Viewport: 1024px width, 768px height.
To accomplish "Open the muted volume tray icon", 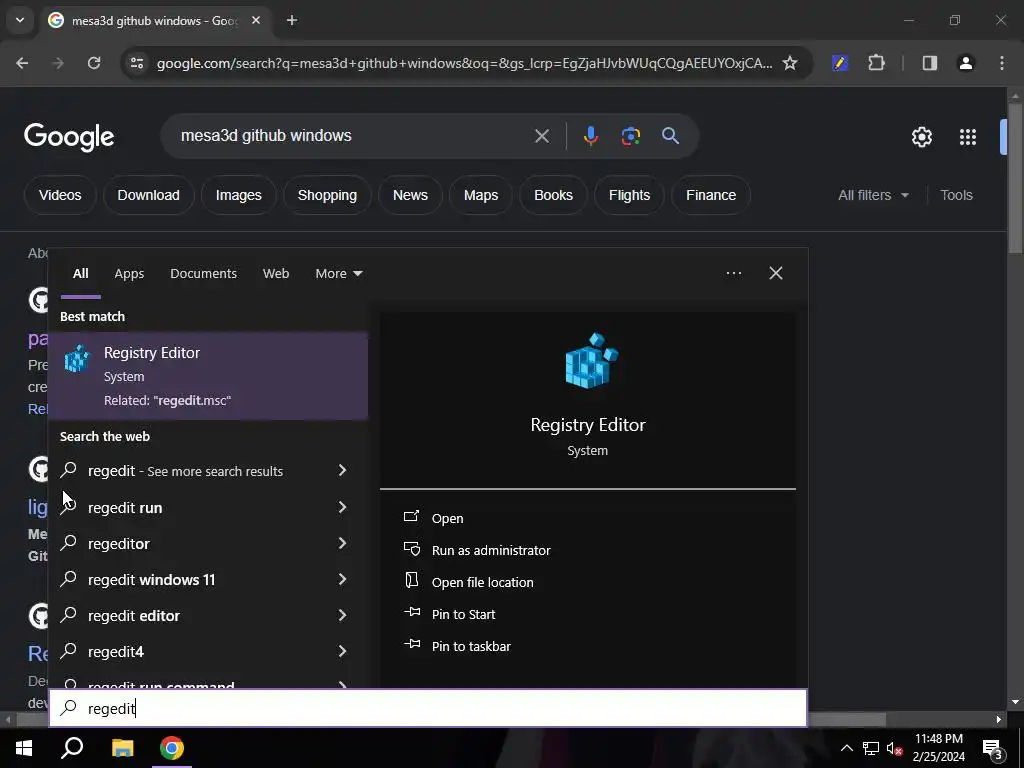I will point(895,748).
